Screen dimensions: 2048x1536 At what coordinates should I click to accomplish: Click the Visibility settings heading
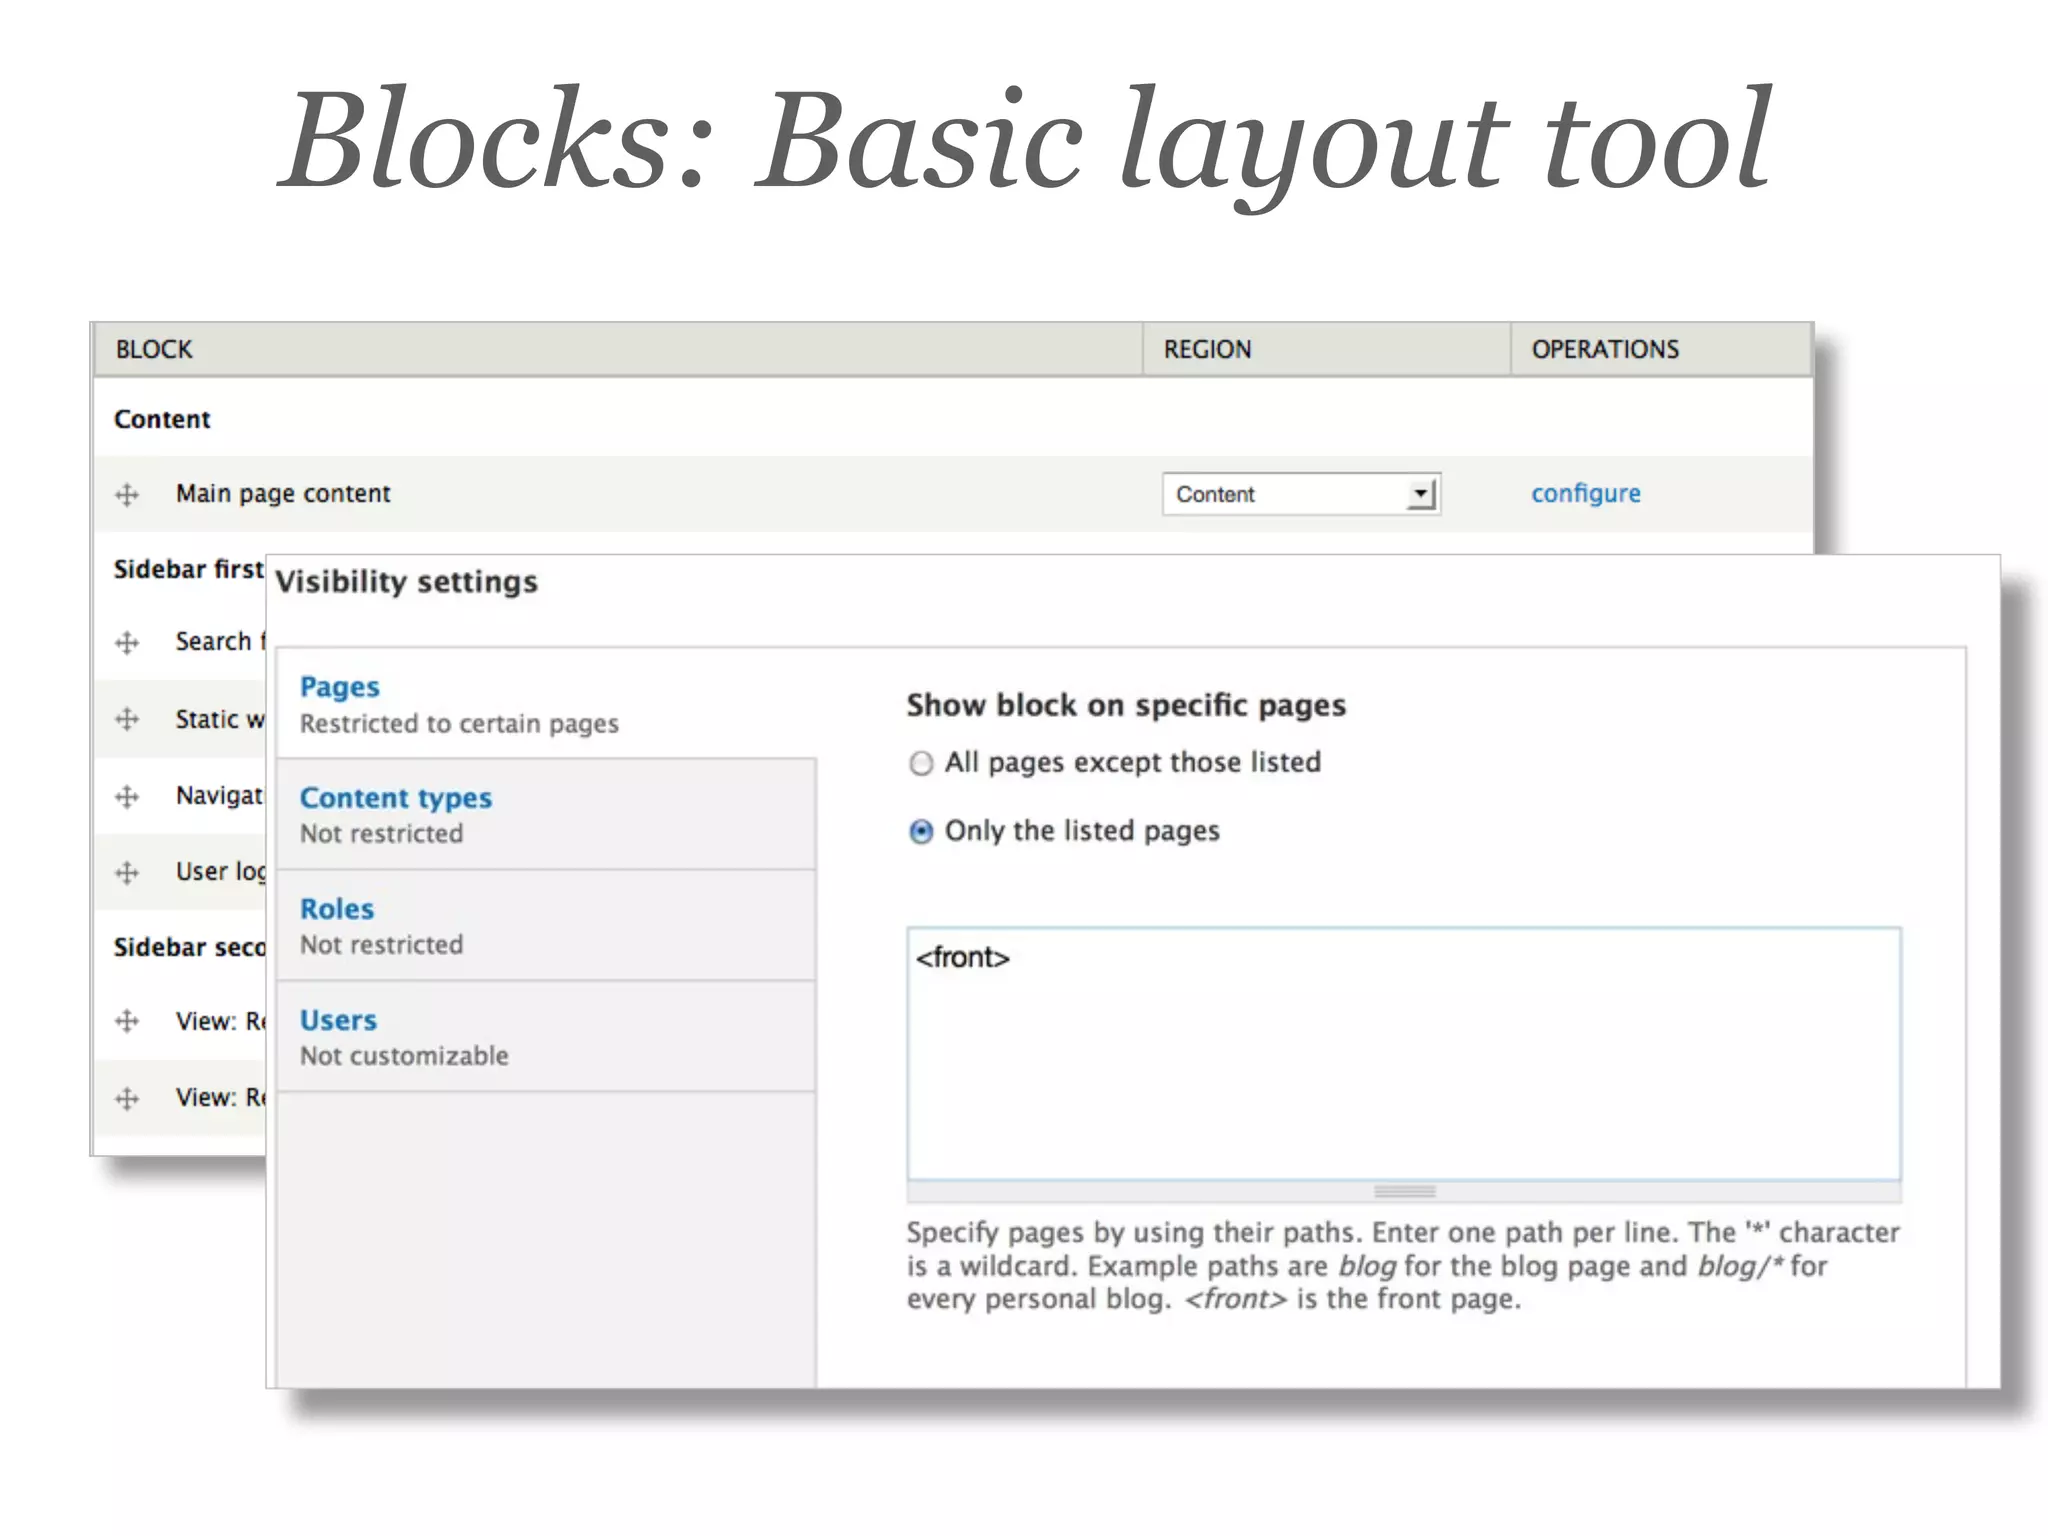point(406,582)
